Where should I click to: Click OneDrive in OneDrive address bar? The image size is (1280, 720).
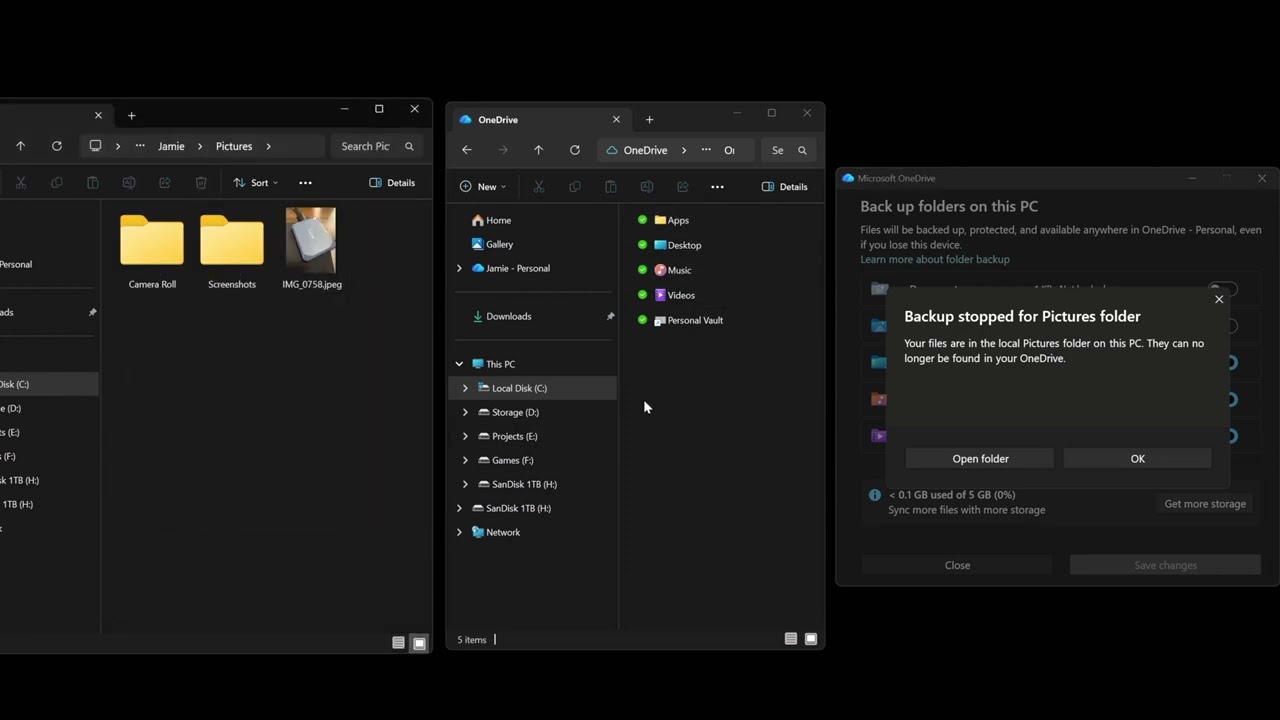tap(645, 150)
